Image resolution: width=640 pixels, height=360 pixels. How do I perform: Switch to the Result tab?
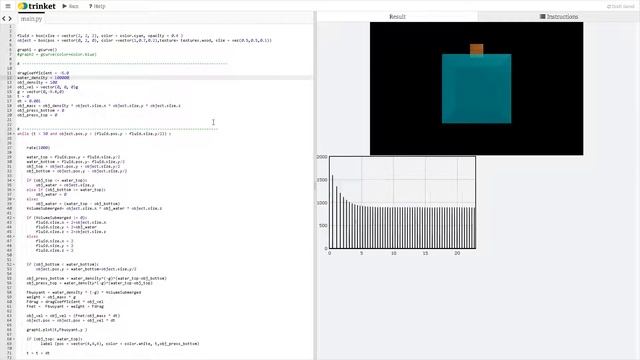[397, 16]
